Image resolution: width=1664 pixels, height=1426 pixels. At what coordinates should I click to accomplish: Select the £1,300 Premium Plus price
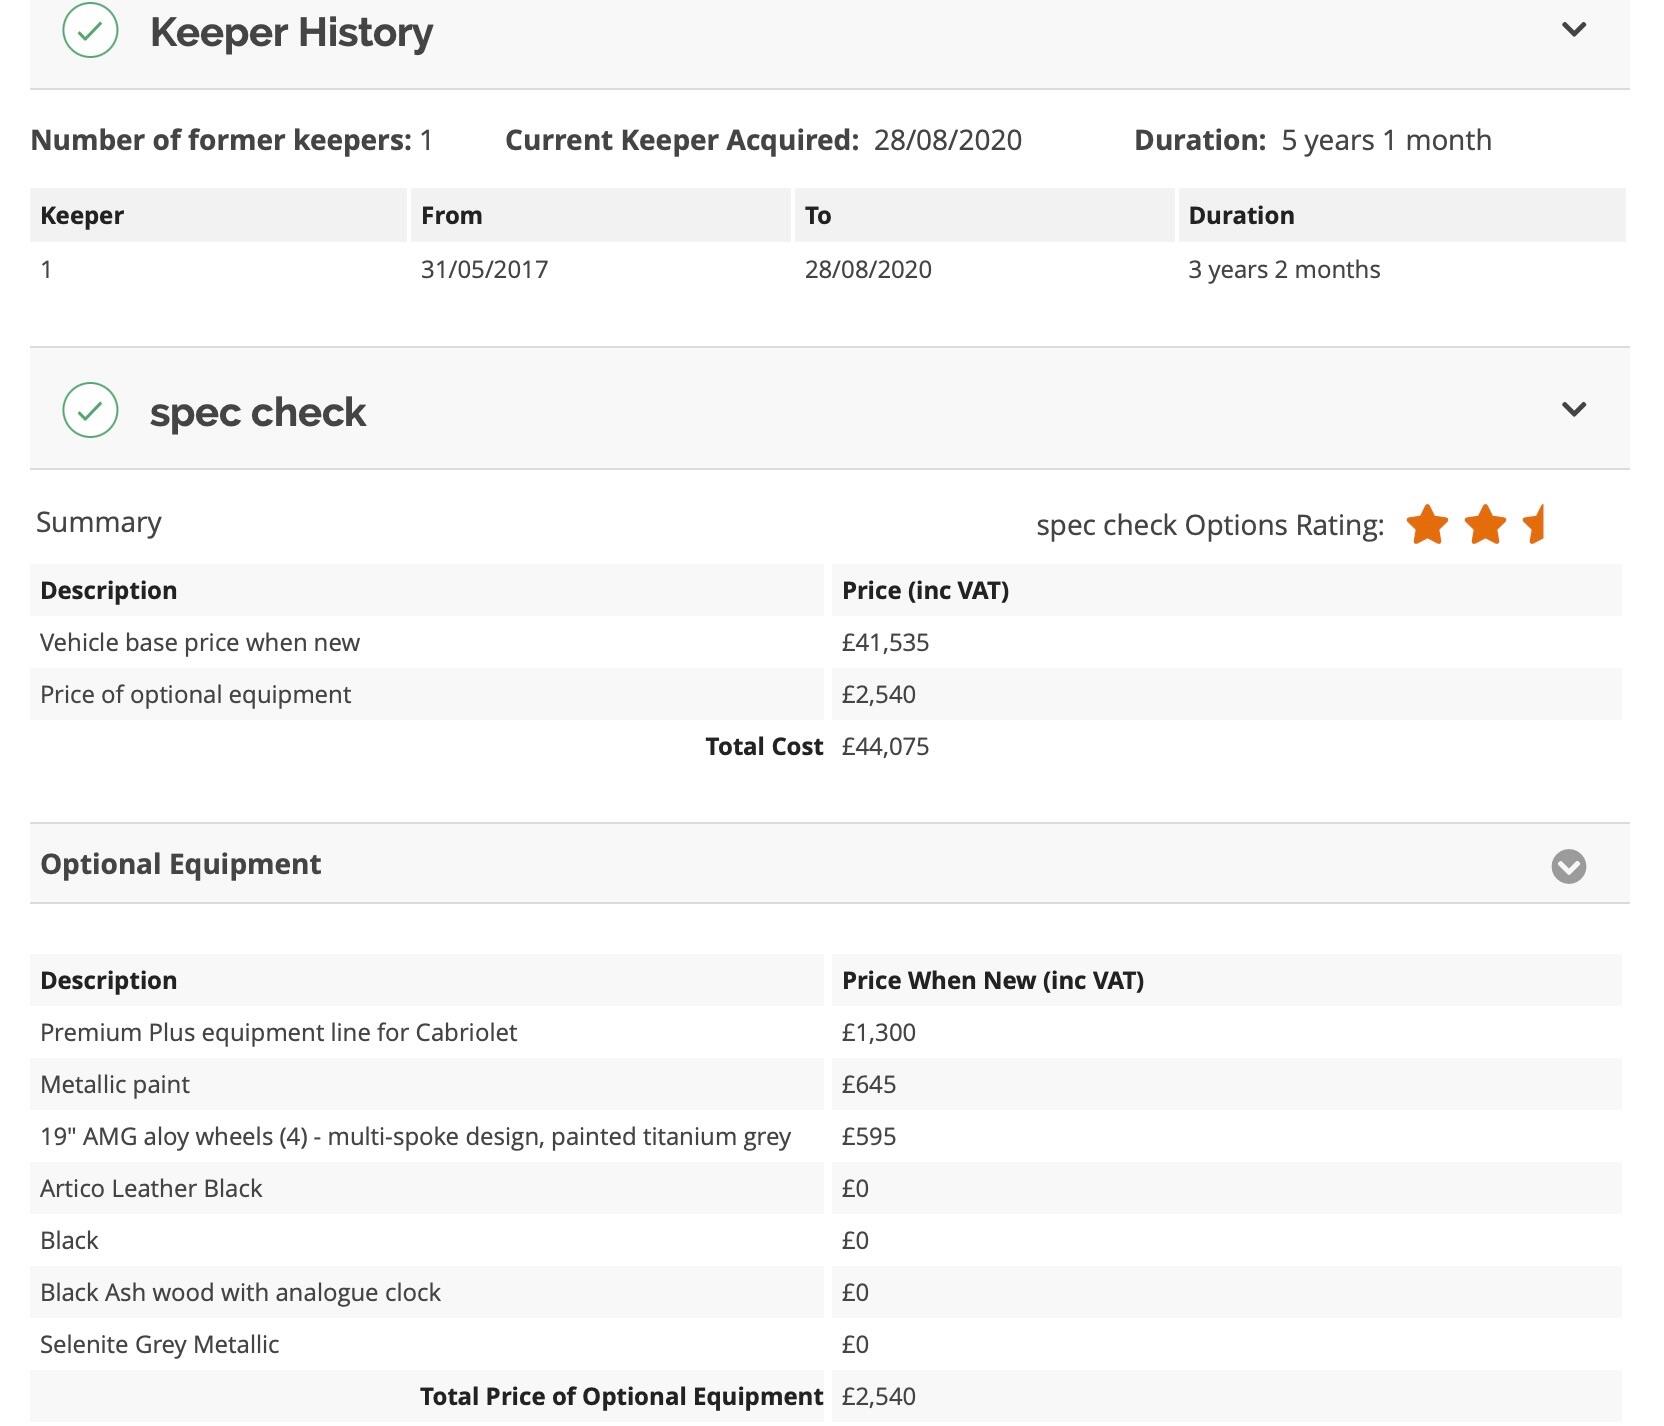pyautogui.click(x=878, y=1032)
